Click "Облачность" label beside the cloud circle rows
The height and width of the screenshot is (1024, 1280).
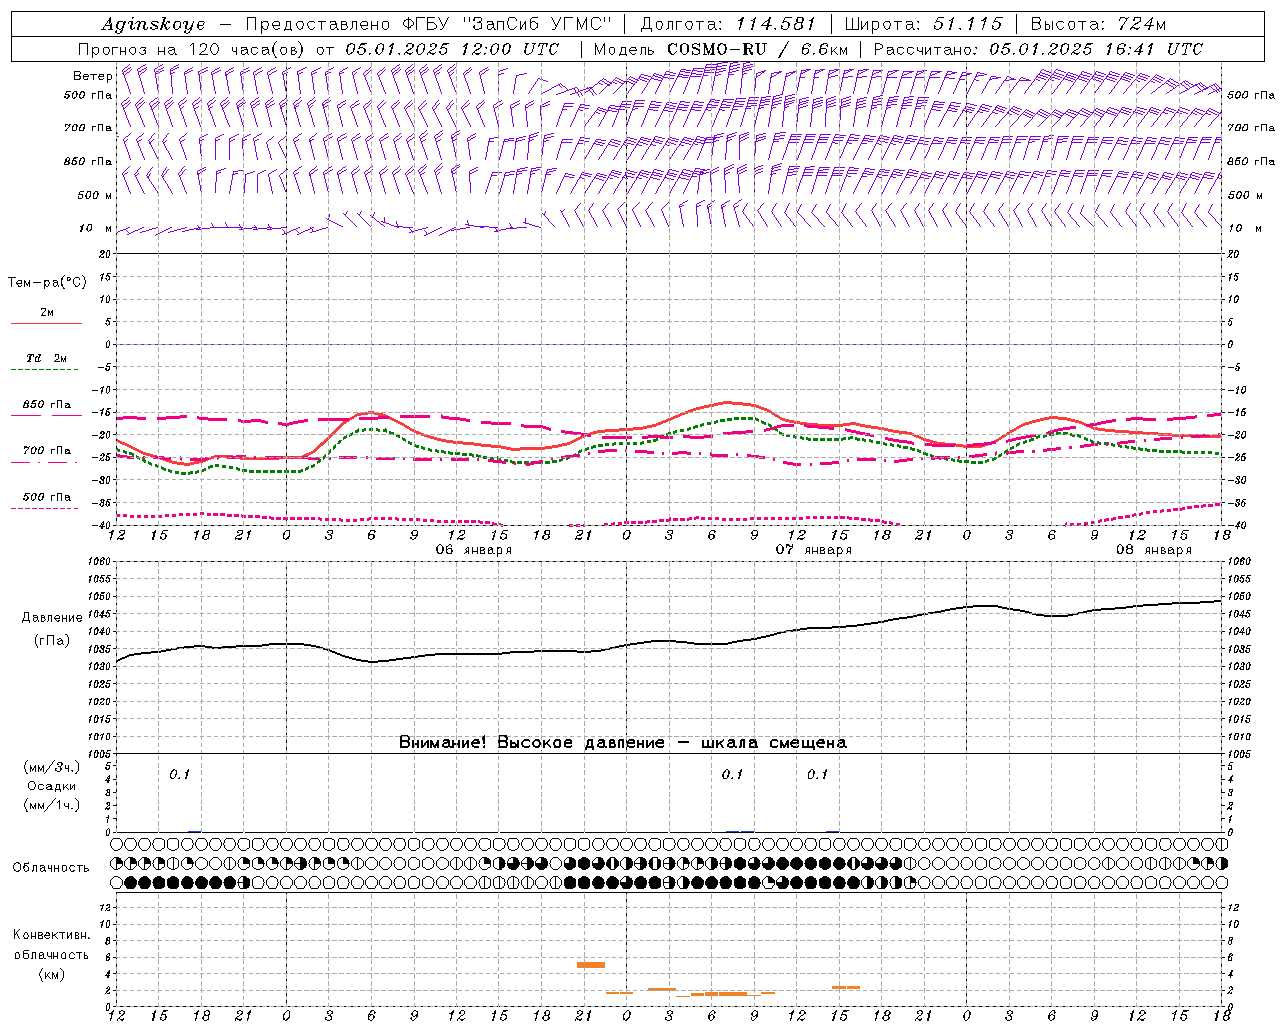[x=51, y=867]
